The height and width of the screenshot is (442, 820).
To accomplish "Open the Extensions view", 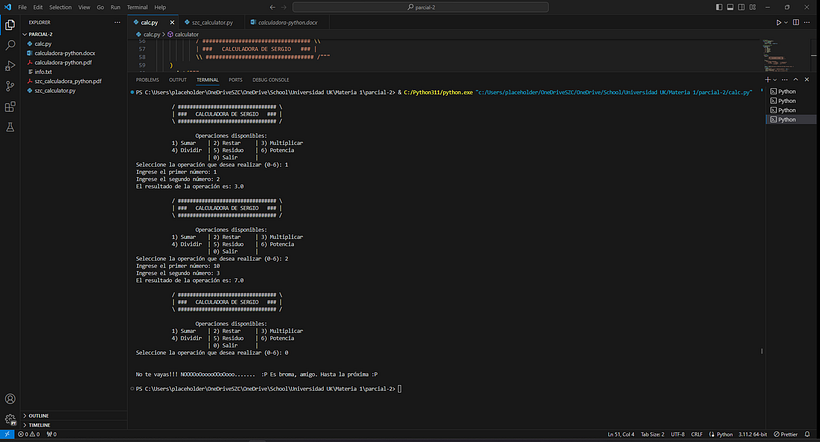I will point(10,107).
